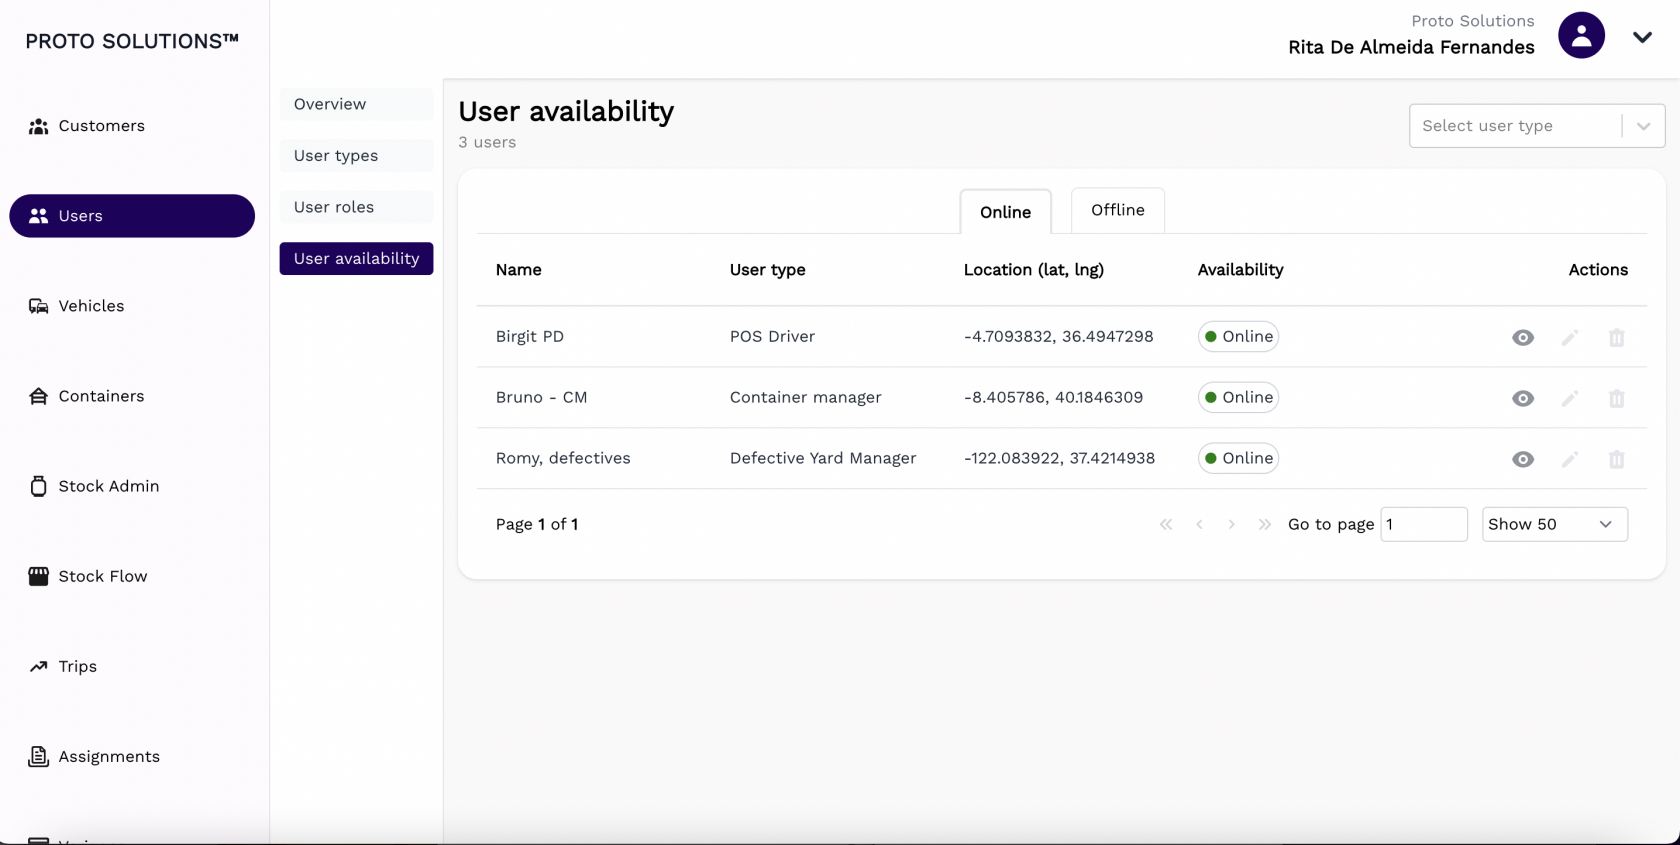This screenshot has width=1680, height=845.
Task: Open the Overview submenu item
Action: 356,104
